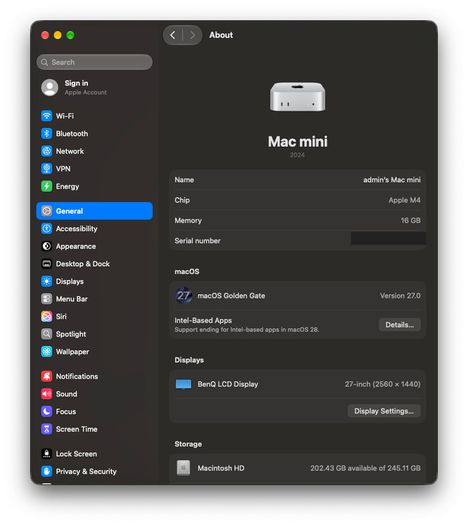Click the Spotlight magnifier icon

click(x=47, y=334)
